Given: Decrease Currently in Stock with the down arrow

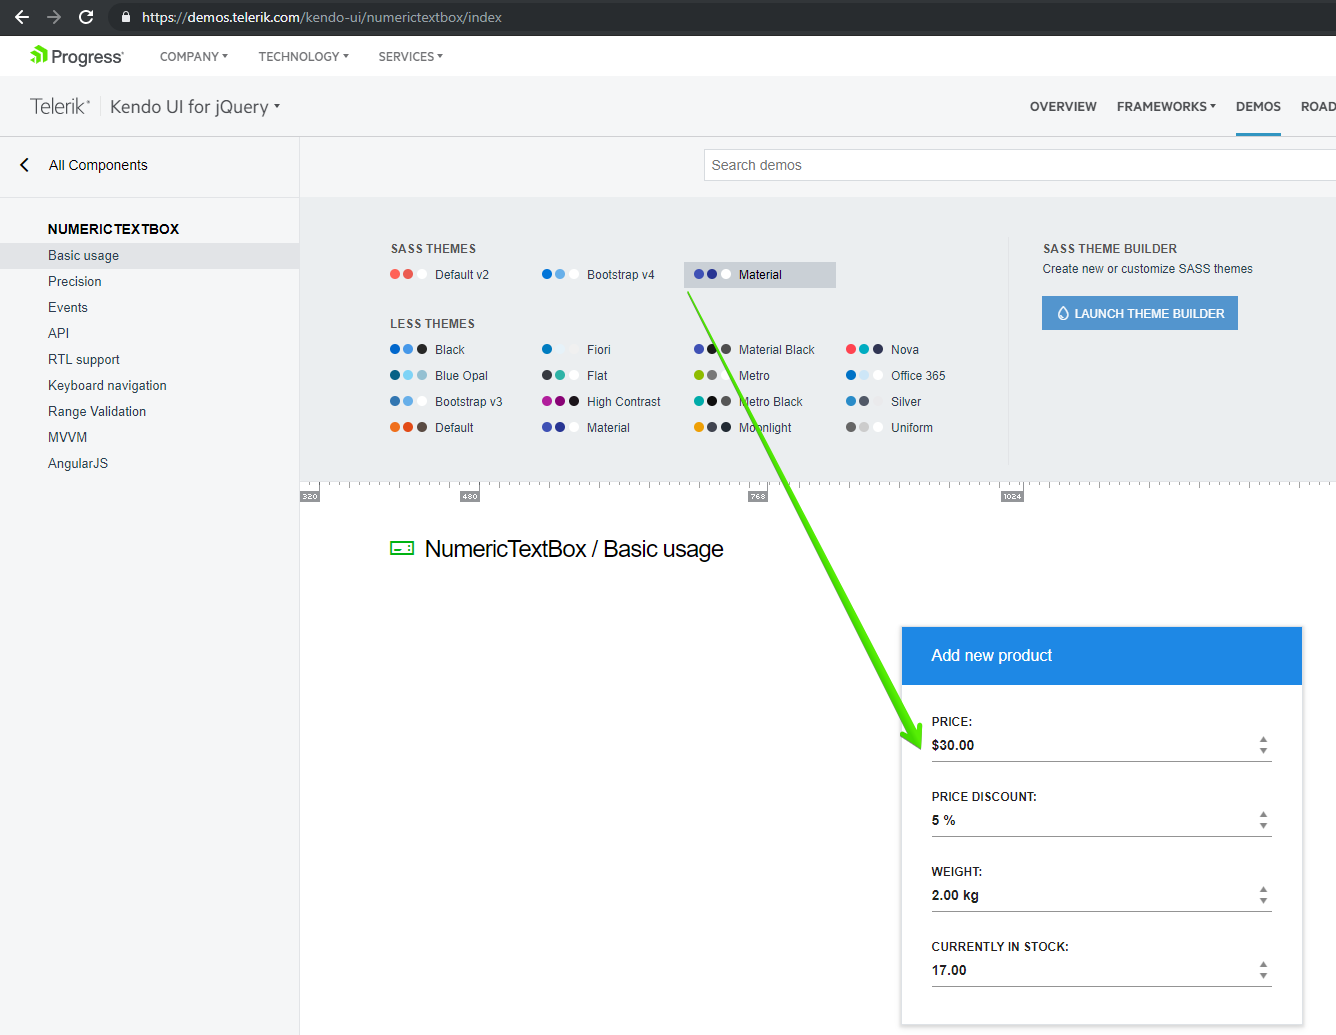Looking at the screenshot, I should [x=1264, y=976].
